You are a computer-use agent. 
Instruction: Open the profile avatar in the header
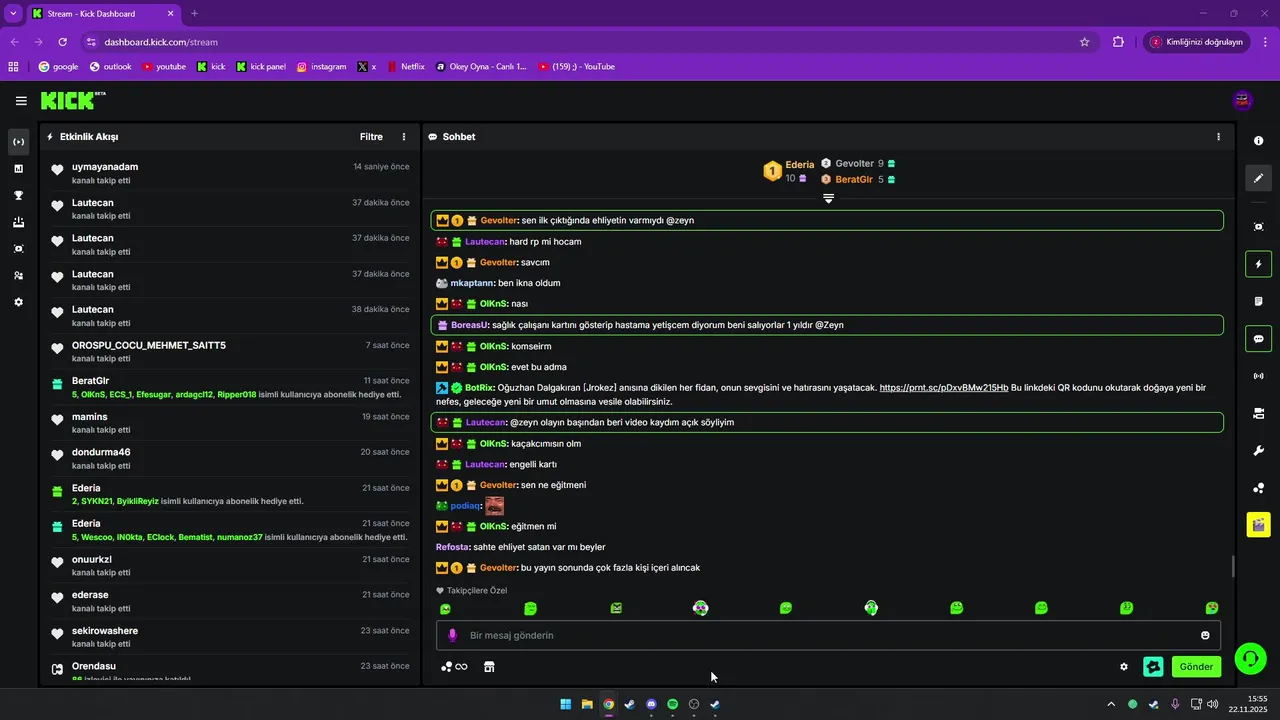click(x=1243, y=100)
